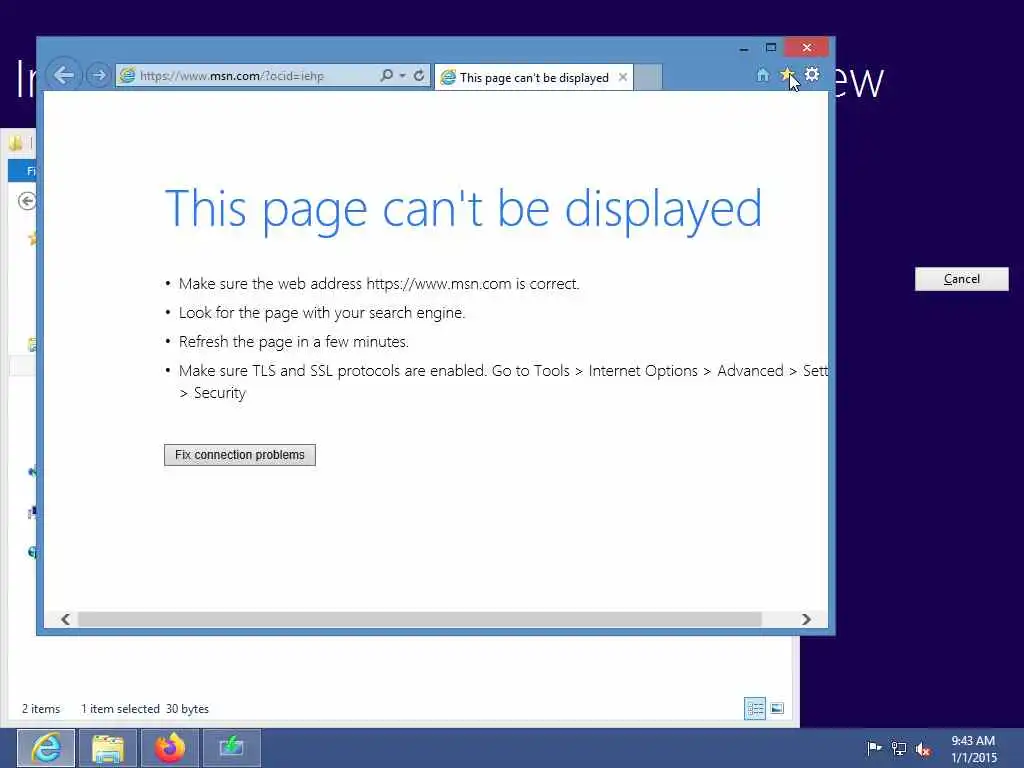The width and height of the screenshot is (1024, 768).
Task: Click the Home icon in Internet Explorer
Action: [x=763, y=75]
